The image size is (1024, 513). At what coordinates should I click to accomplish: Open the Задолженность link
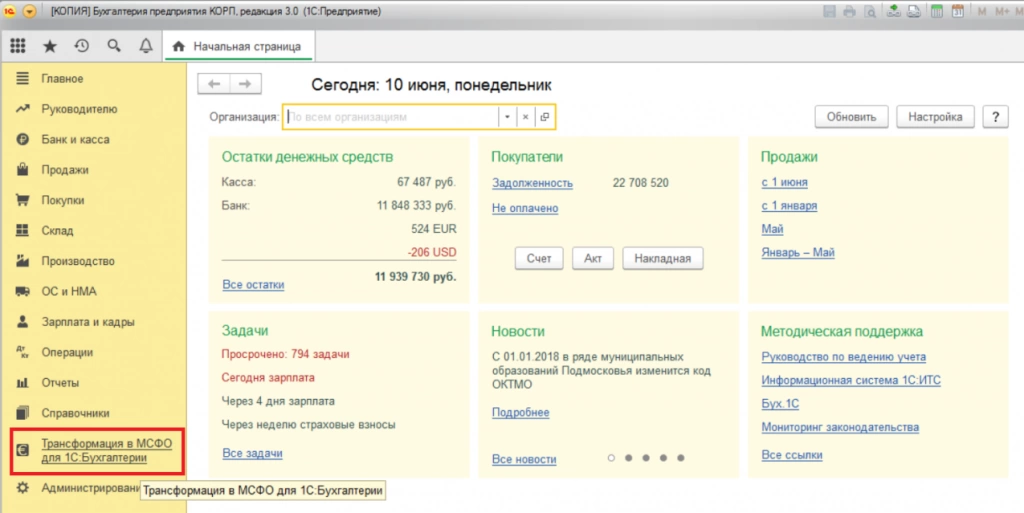[x=532, y=183]
